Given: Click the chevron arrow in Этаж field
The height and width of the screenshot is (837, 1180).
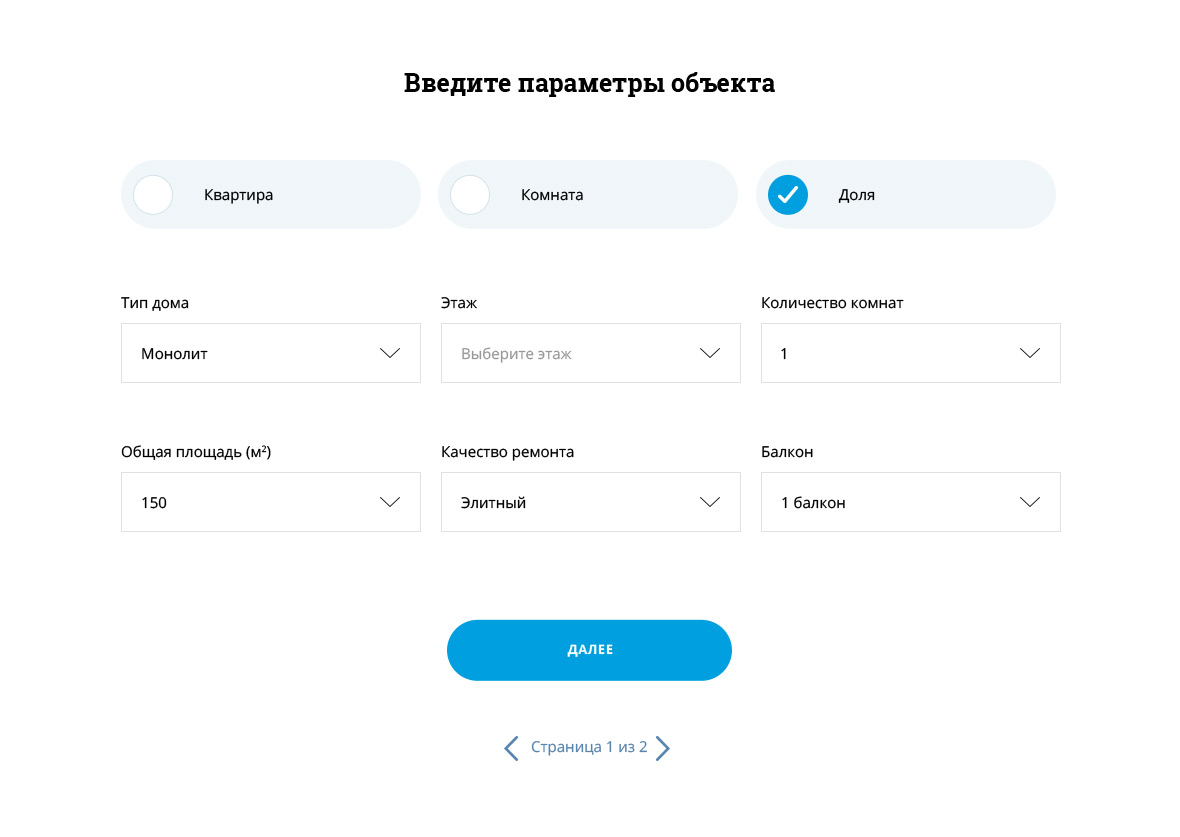Looking at the screenshot, I should 710,353.
